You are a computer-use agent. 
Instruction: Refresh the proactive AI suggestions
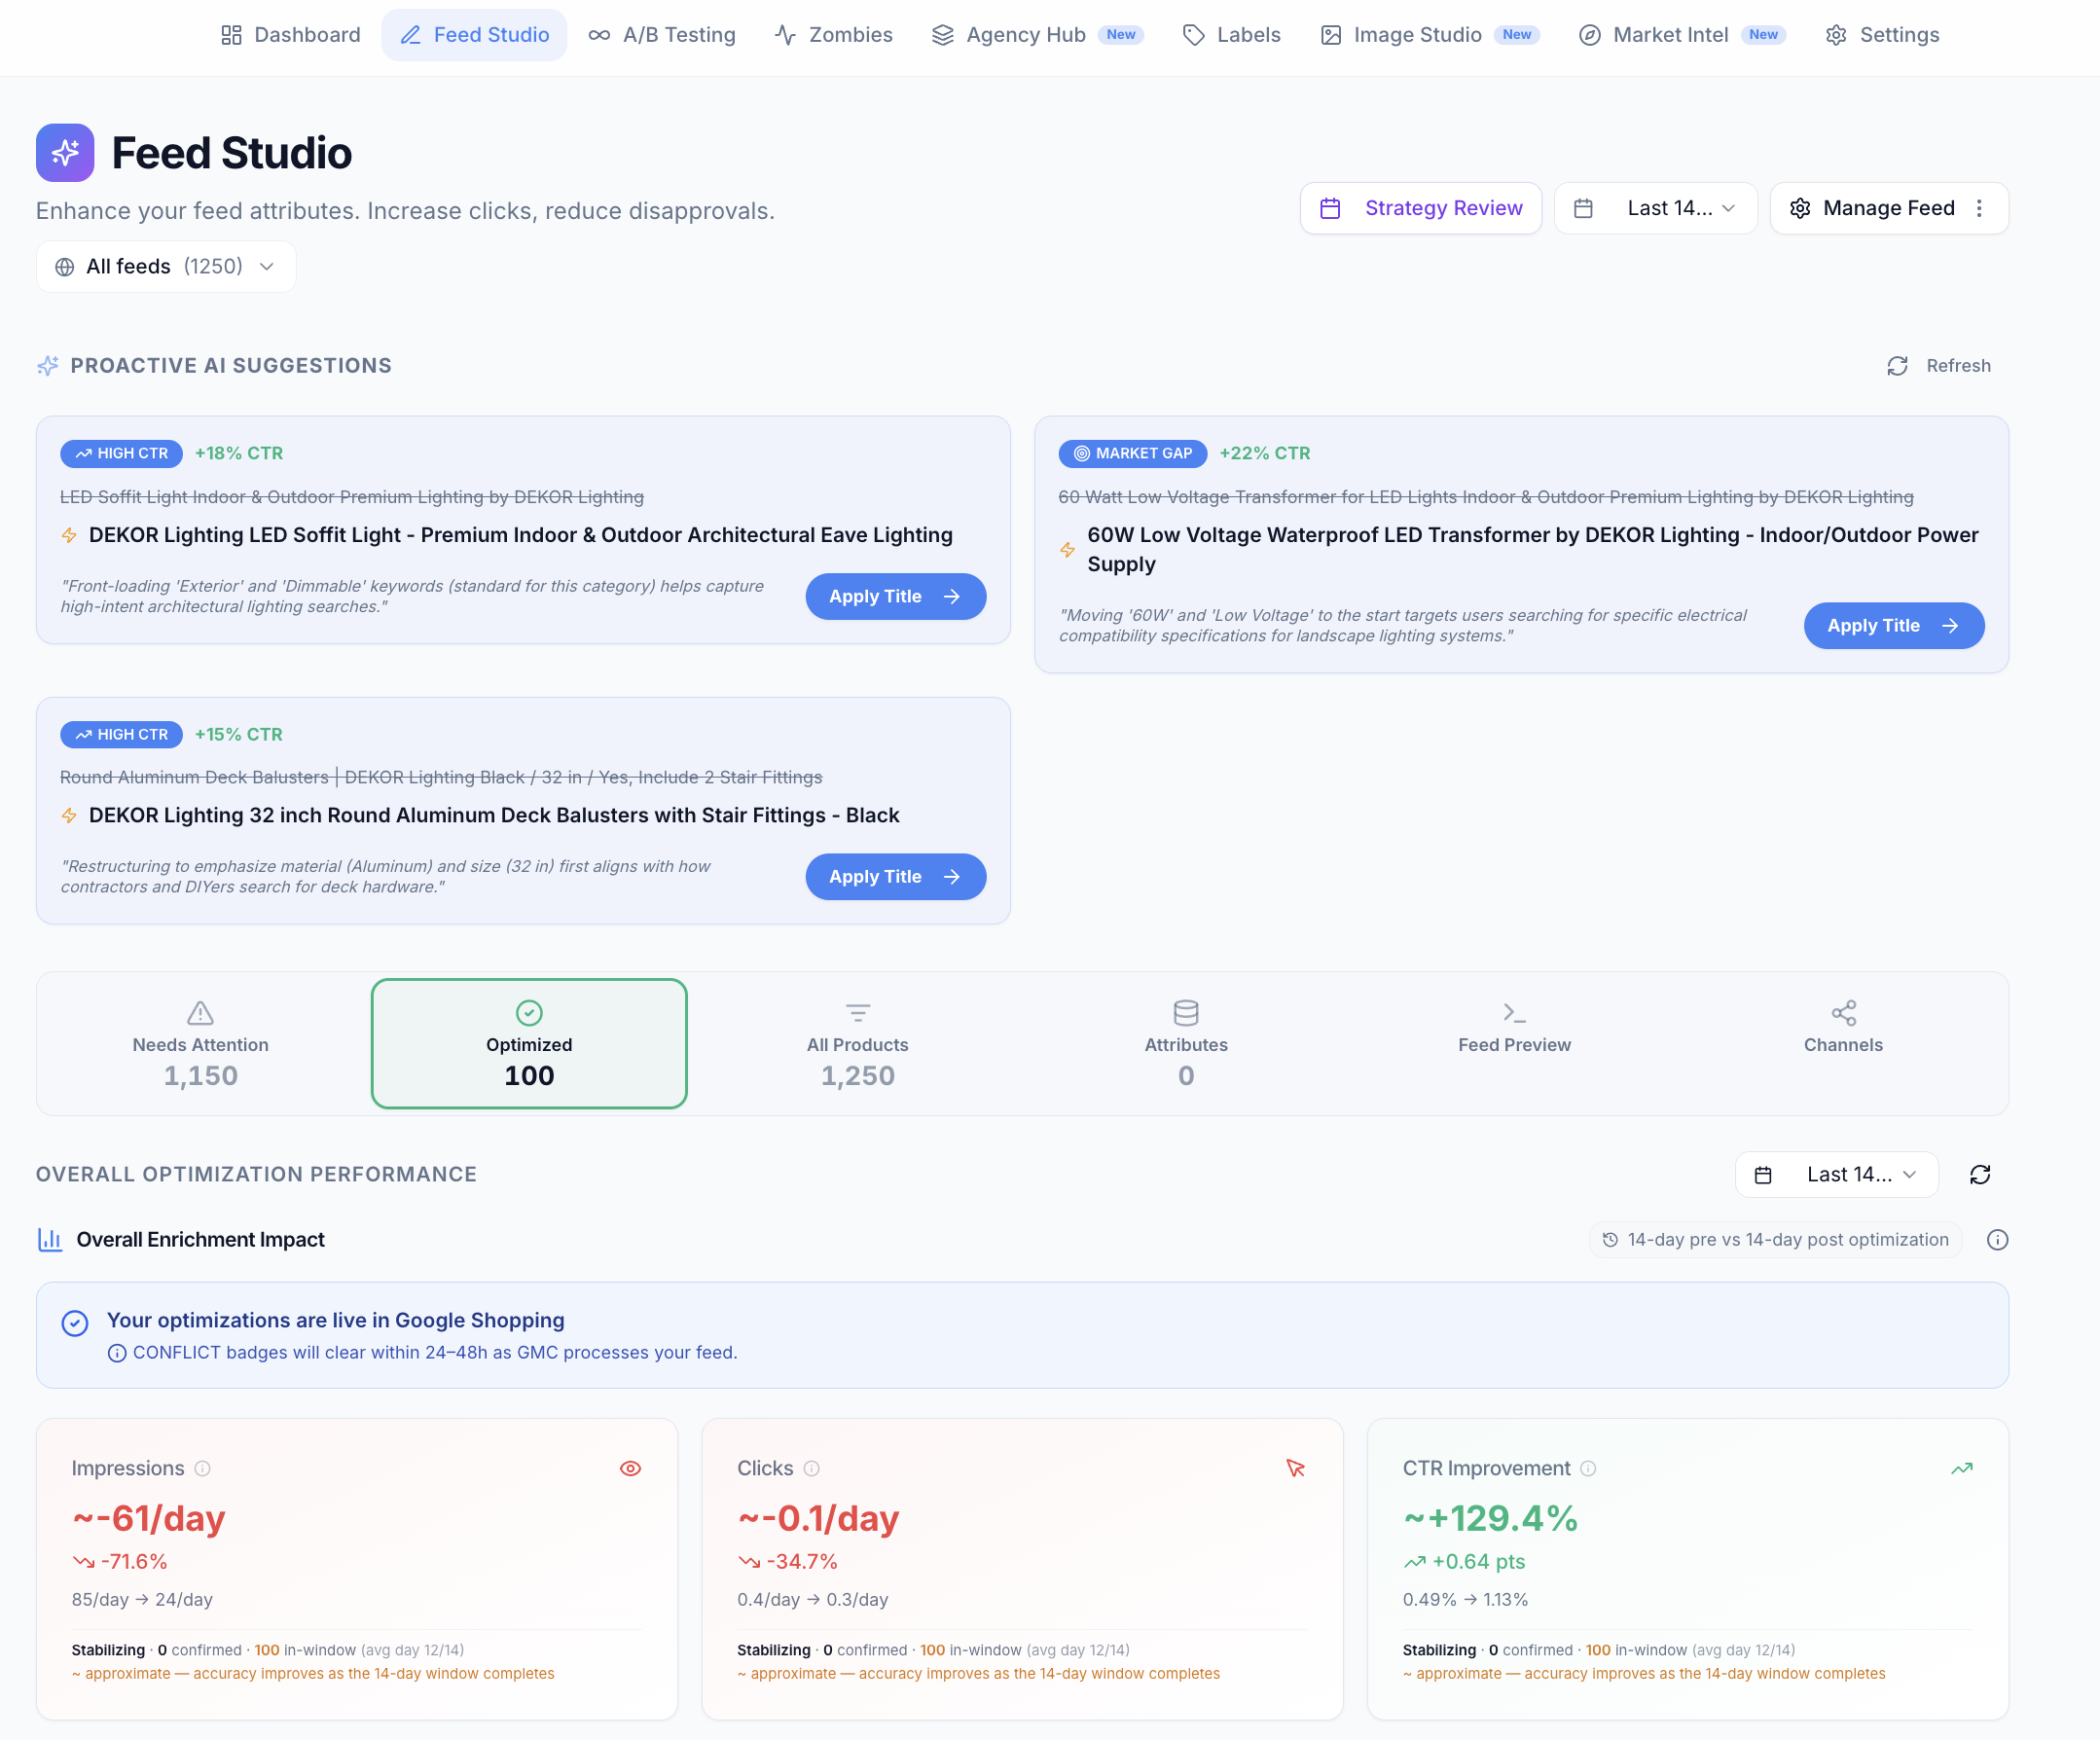1938,366
